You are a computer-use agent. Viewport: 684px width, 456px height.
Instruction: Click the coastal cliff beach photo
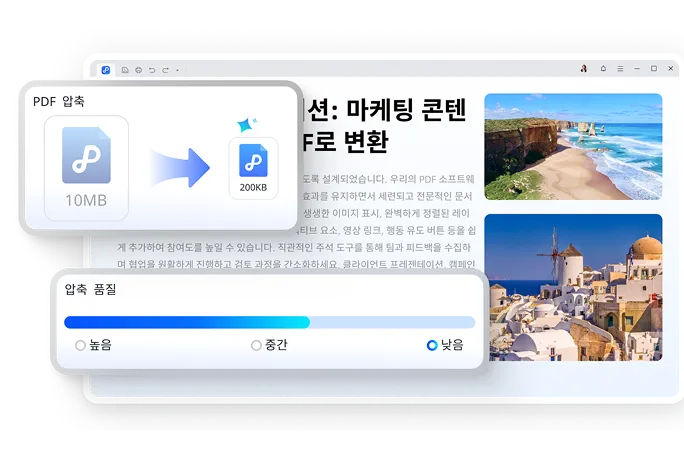pos(573,147)
